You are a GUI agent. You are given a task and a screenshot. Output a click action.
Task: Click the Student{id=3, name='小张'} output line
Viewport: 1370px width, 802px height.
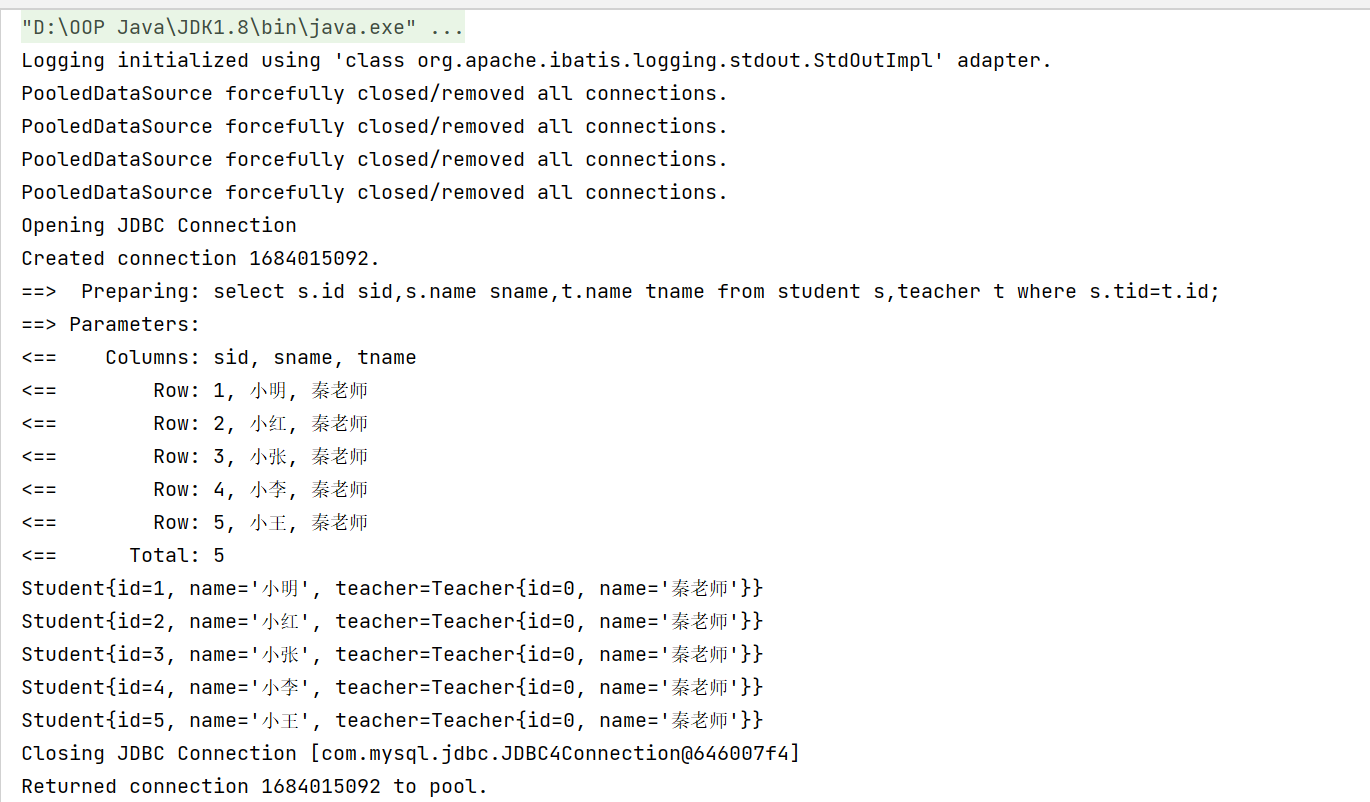[x=393, y=655]
